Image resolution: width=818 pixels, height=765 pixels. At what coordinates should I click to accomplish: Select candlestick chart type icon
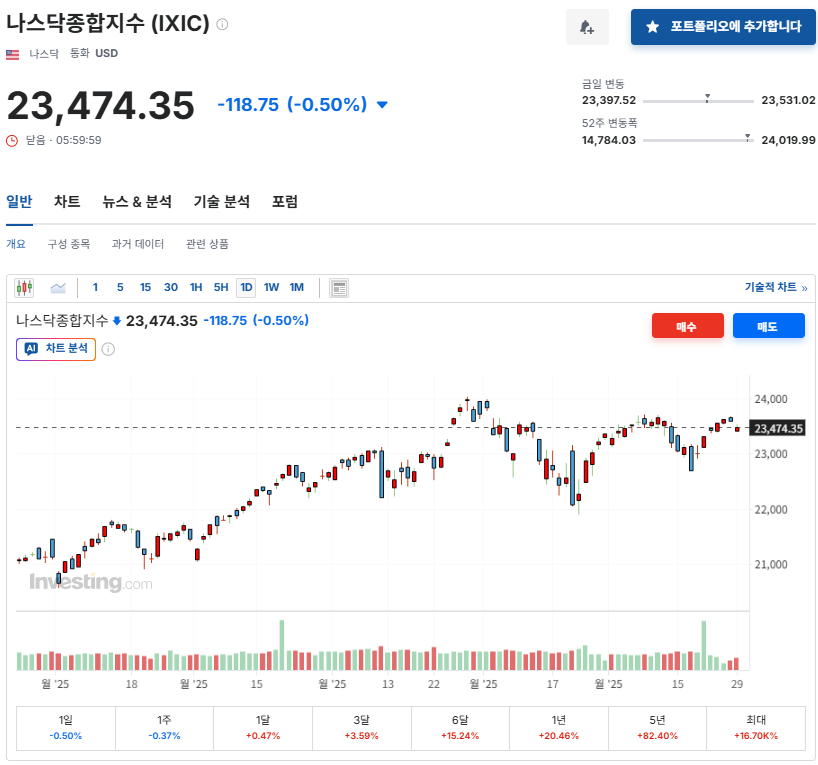coord(24,288)
